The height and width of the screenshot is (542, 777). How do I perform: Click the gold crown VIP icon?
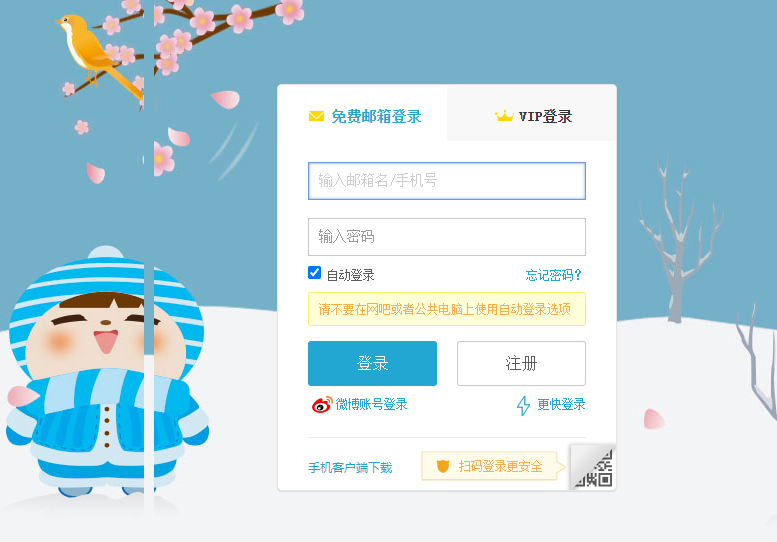504,116
